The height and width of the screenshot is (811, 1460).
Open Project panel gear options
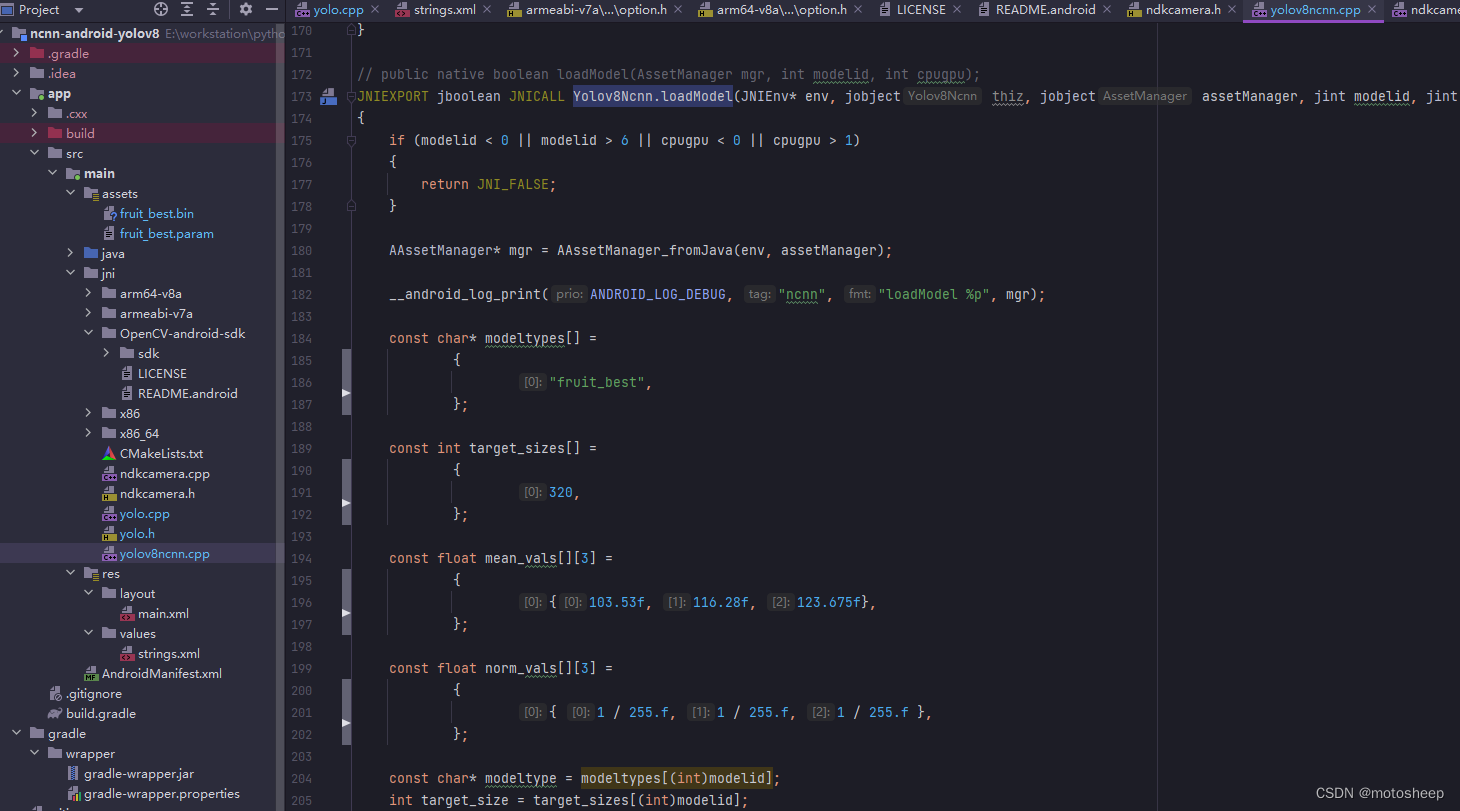(246, 9)
